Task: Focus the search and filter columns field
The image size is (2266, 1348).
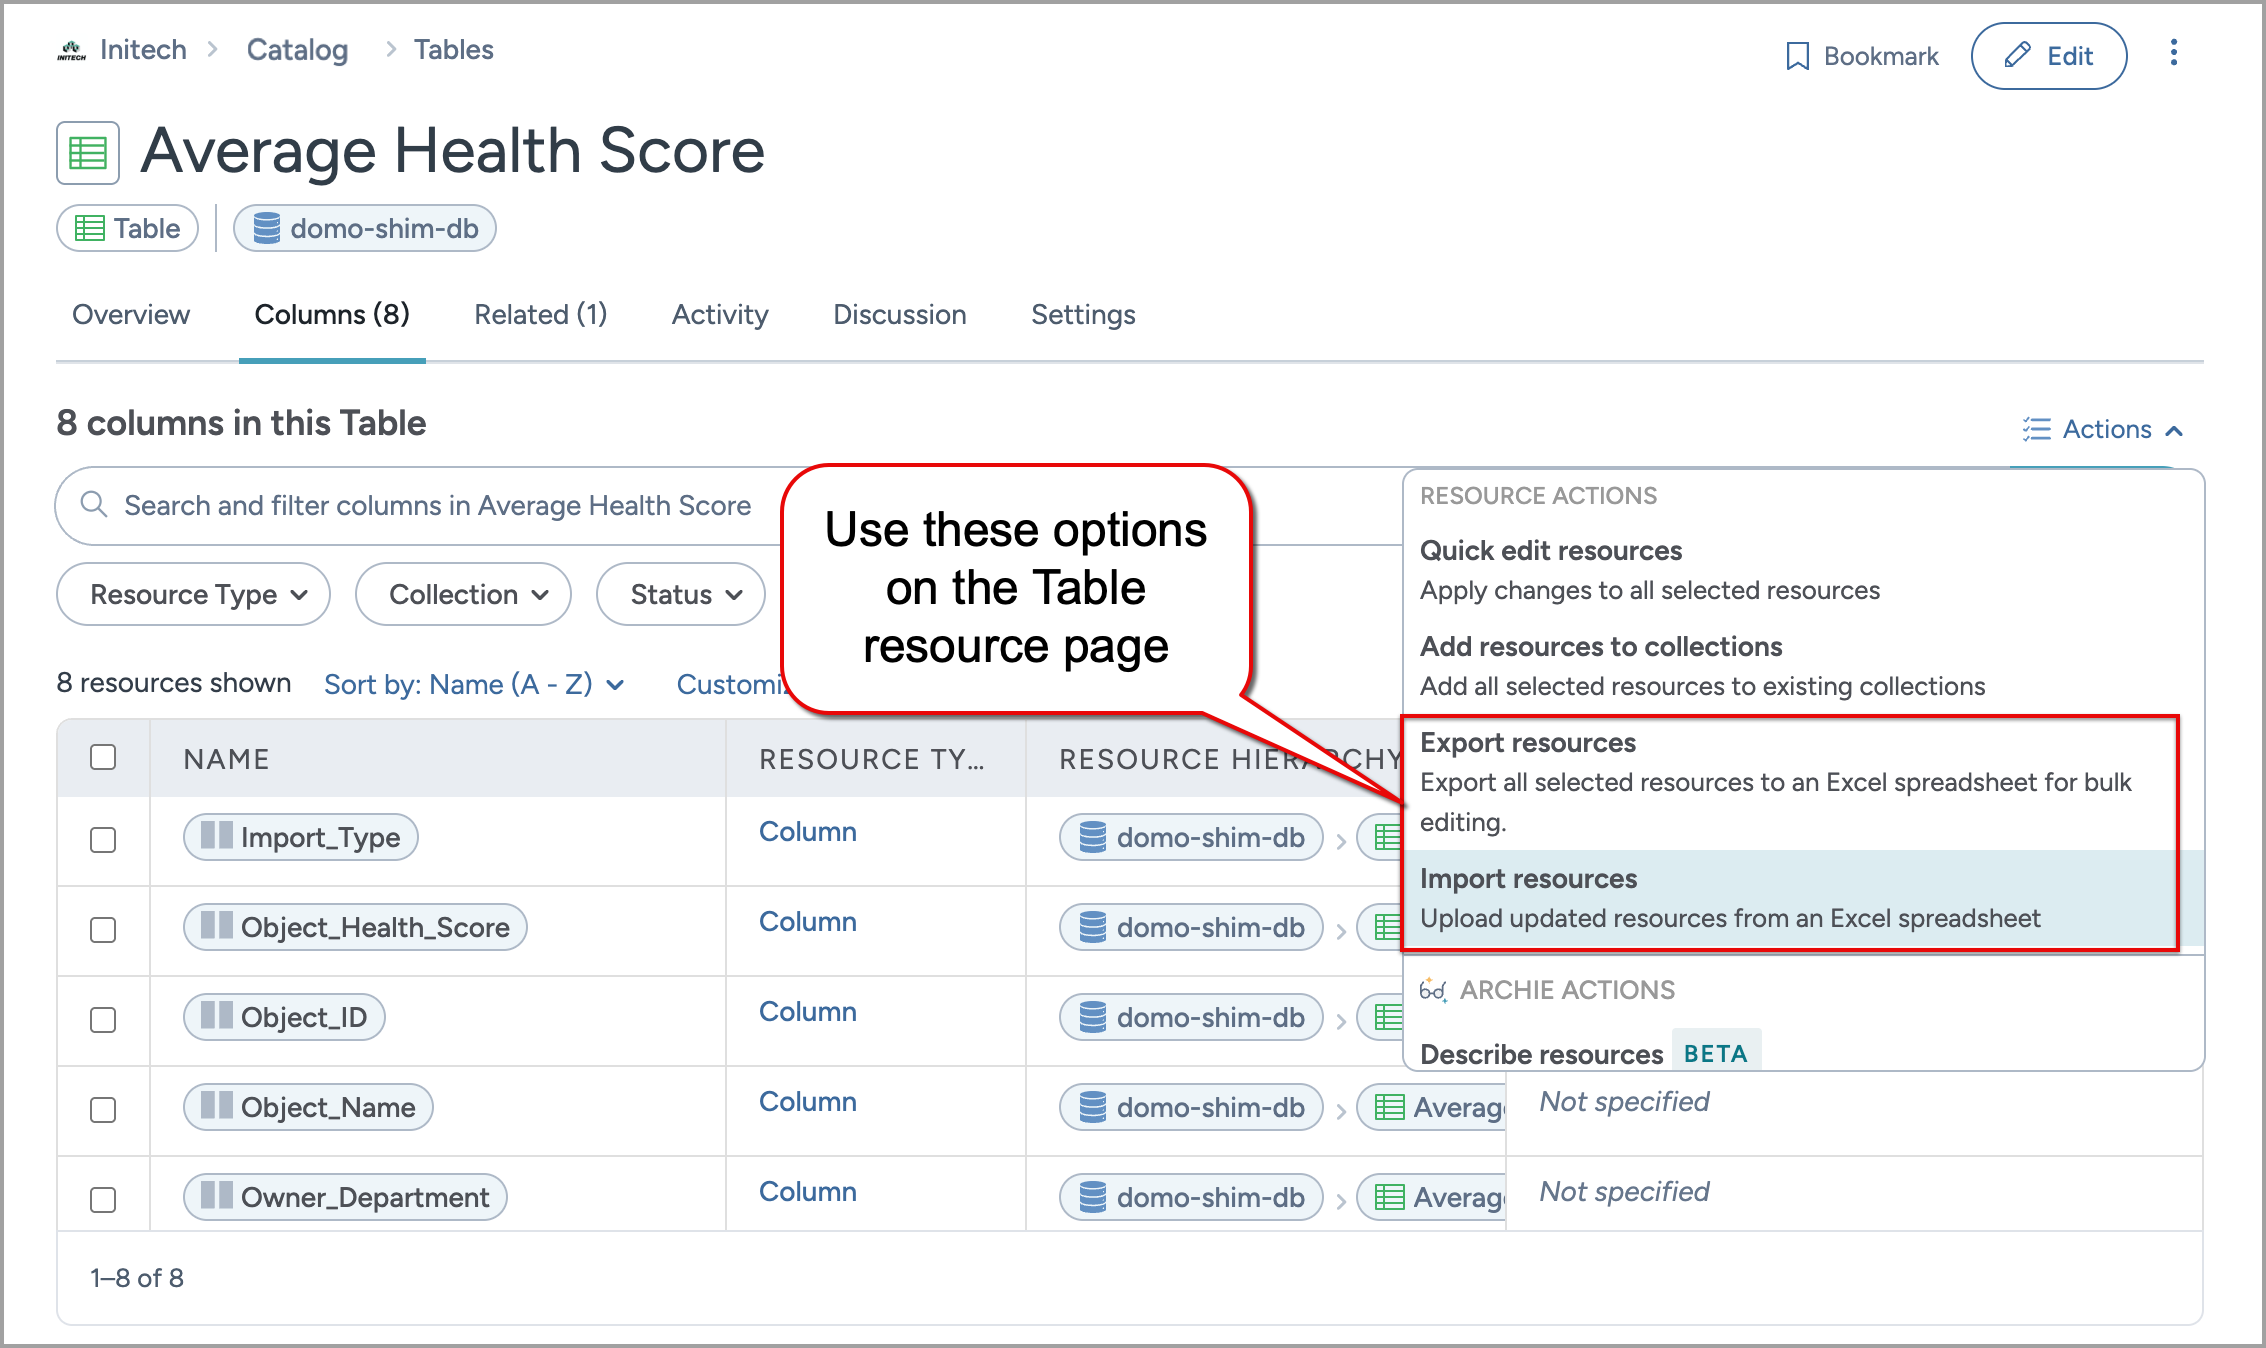Action: [x=437, y=506]
